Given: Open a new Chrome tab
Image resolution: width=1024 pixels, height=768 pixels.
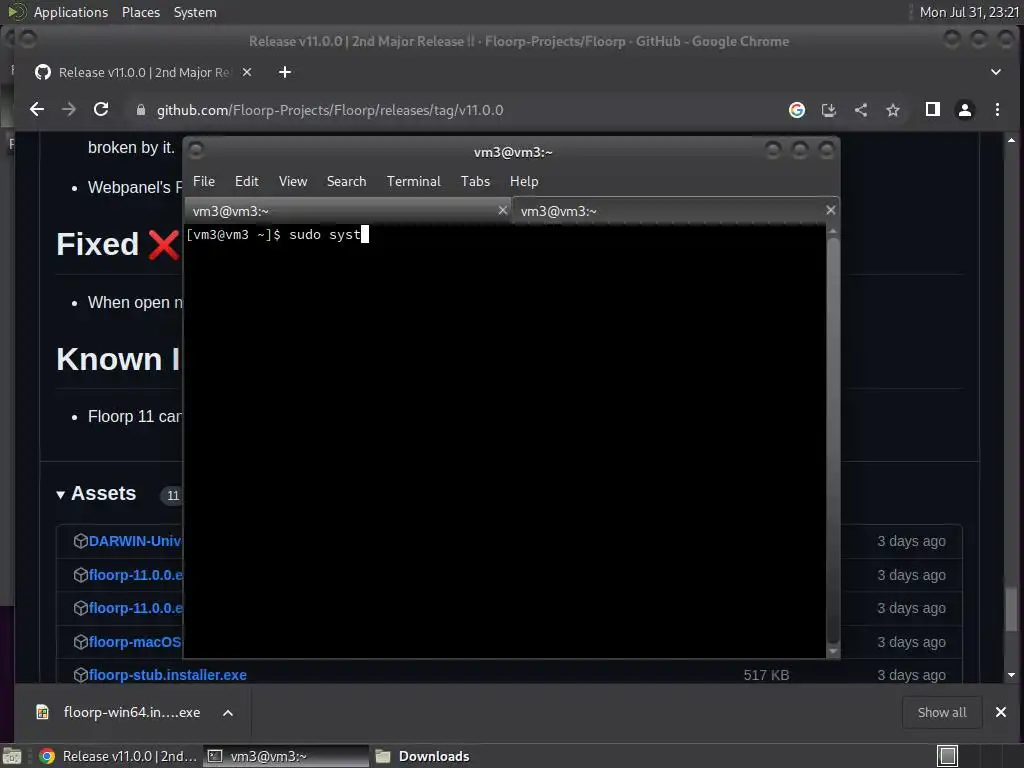Looking at the screenshot, I should click(x=285, y=72).
